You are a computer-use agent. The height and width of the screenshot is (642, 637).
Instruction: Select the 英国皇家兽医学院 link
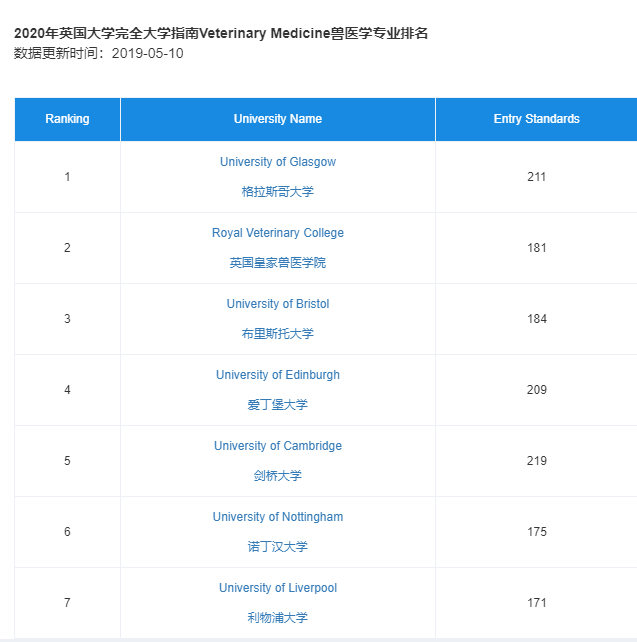(277, 263)
